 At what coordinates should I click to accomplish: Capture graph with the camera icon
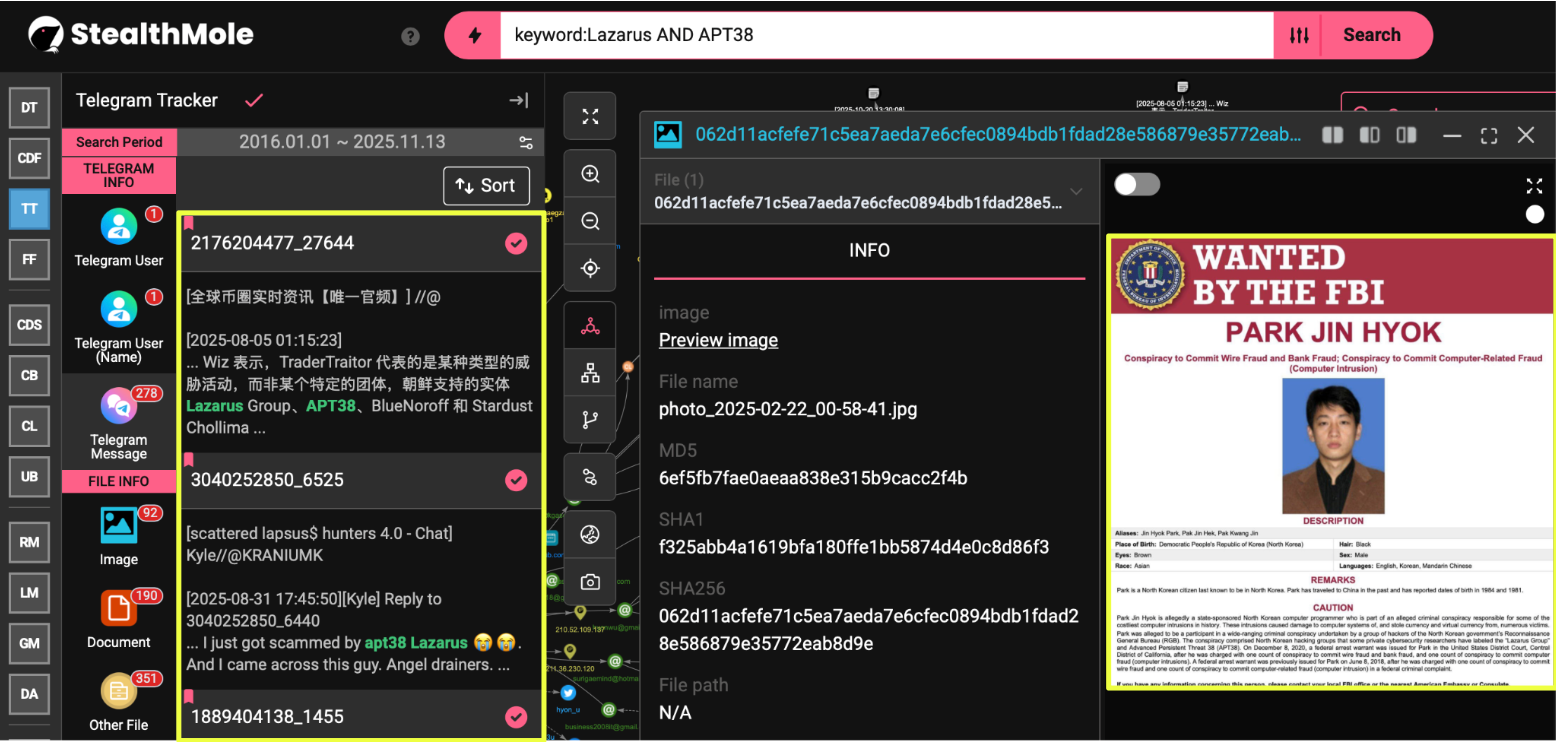pos(590,582)
